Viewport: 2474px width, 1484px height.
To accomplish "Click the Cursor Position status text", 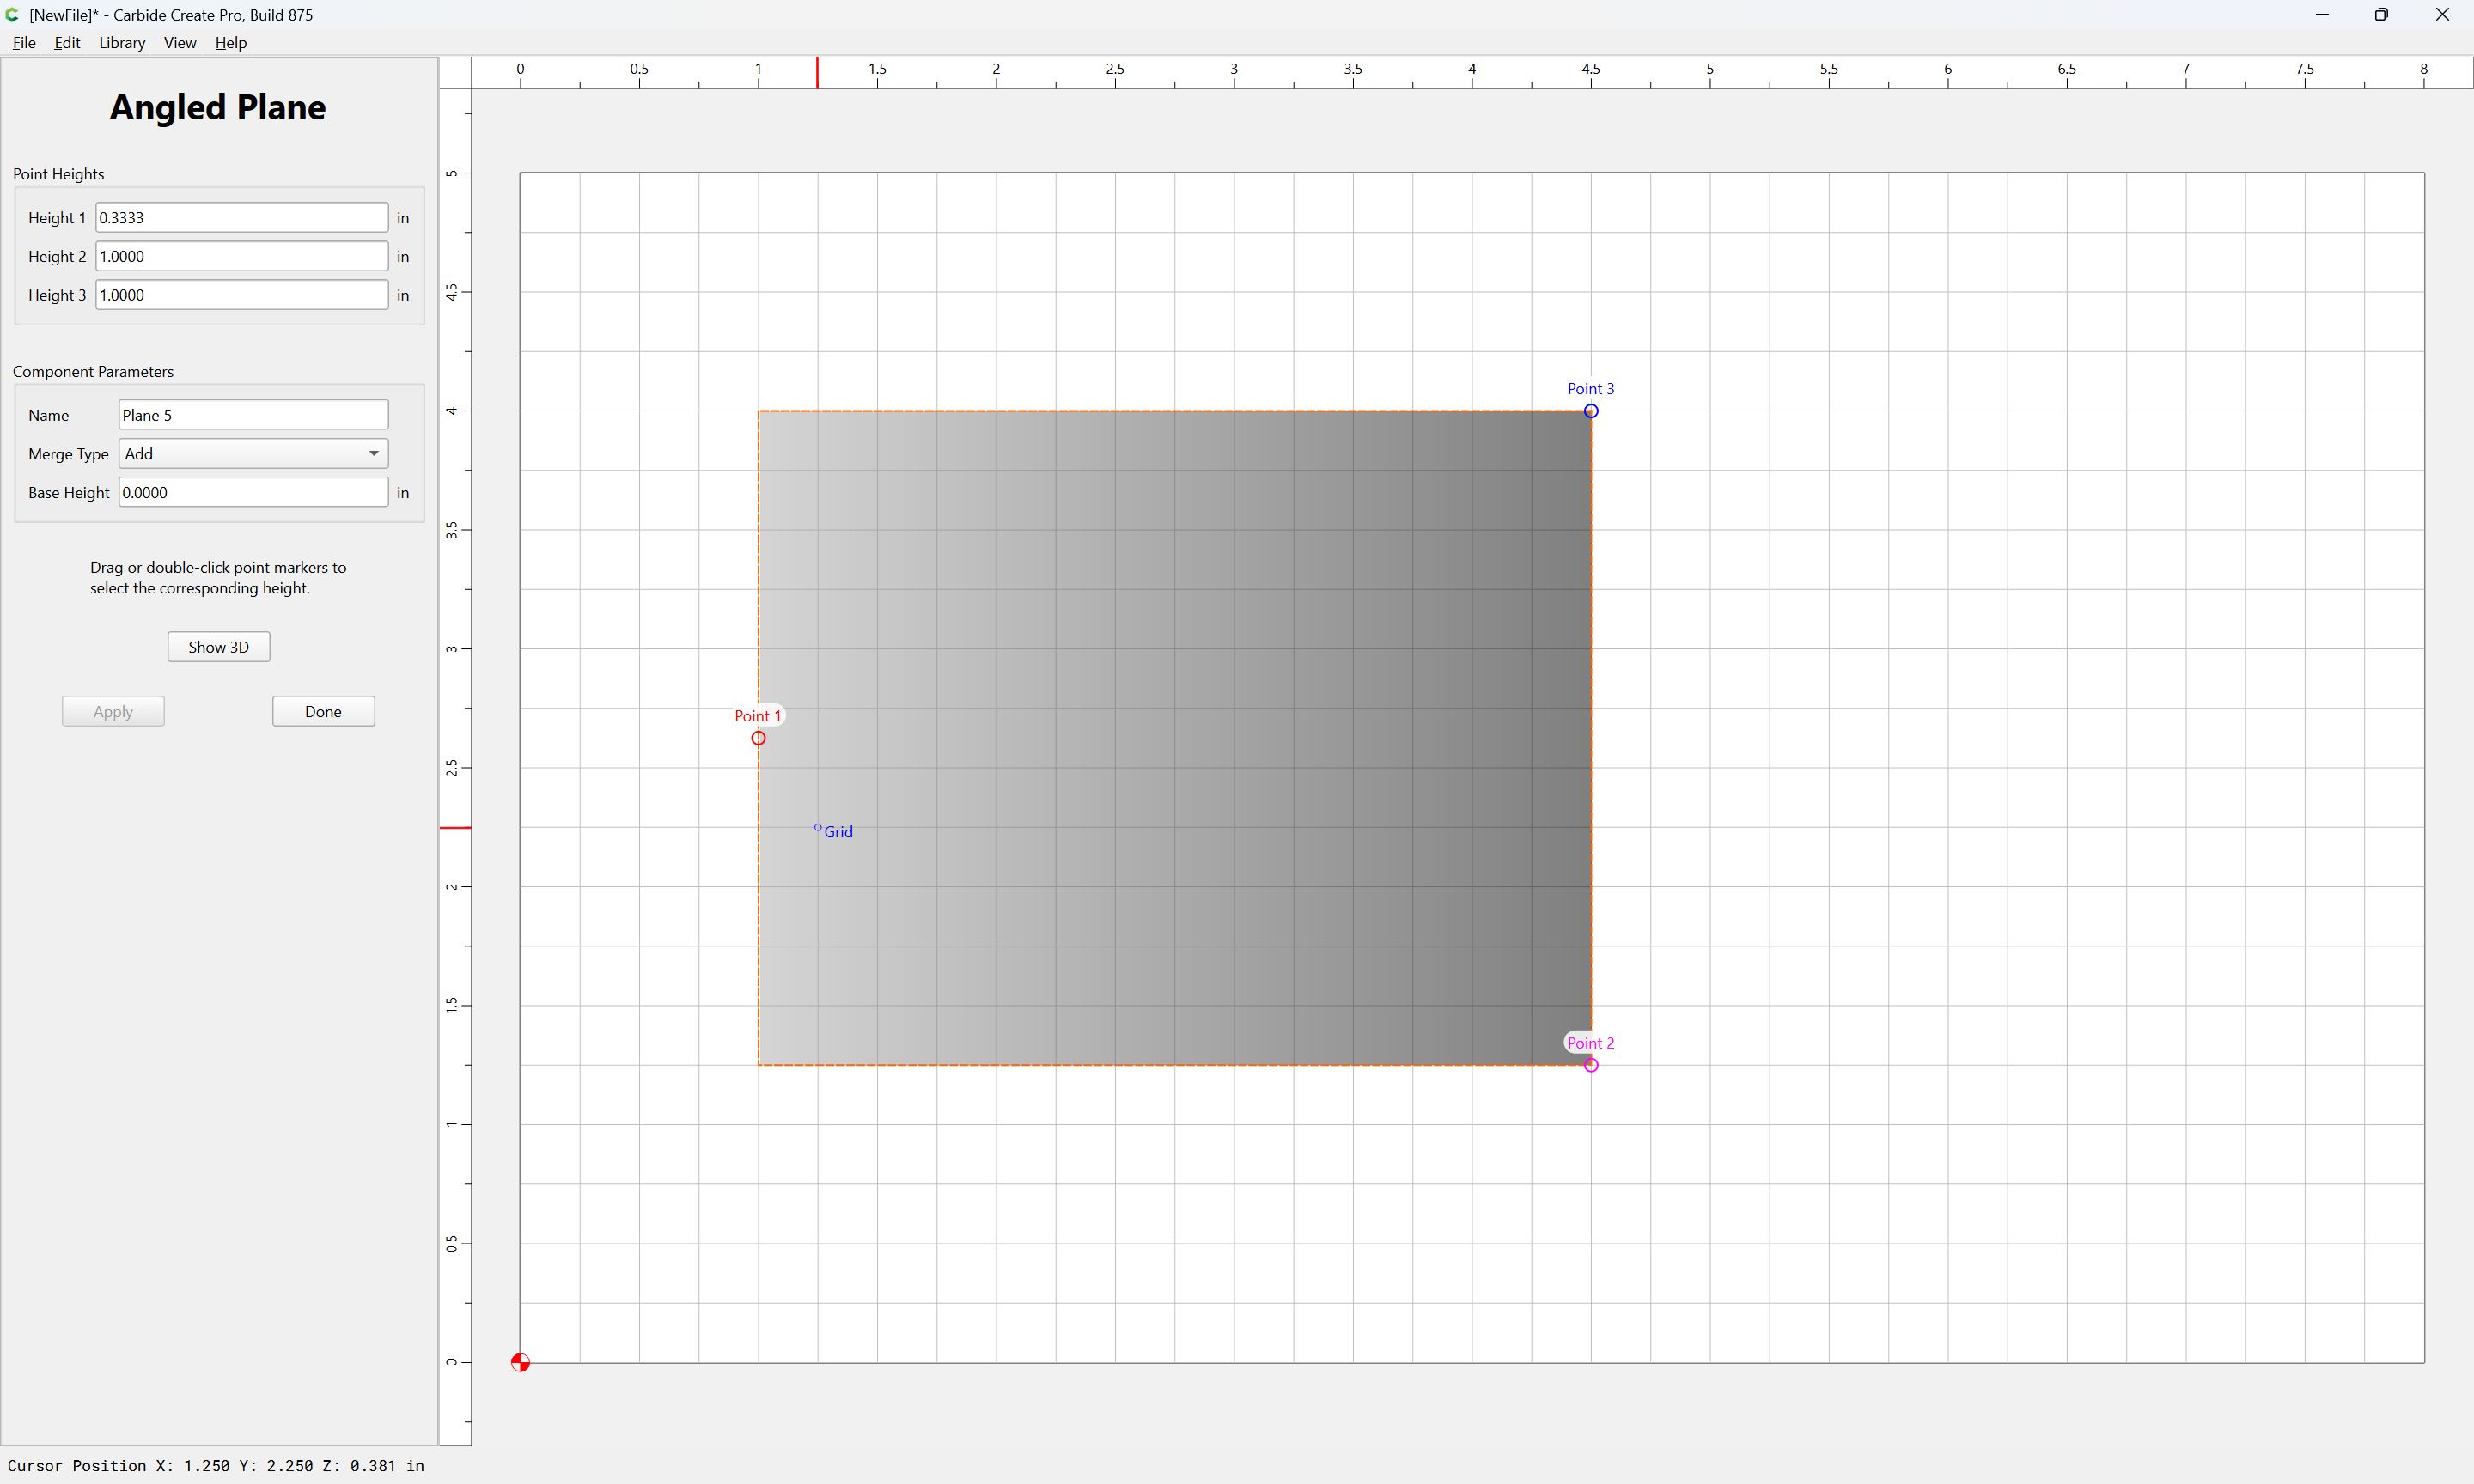I will point(216,1466).
